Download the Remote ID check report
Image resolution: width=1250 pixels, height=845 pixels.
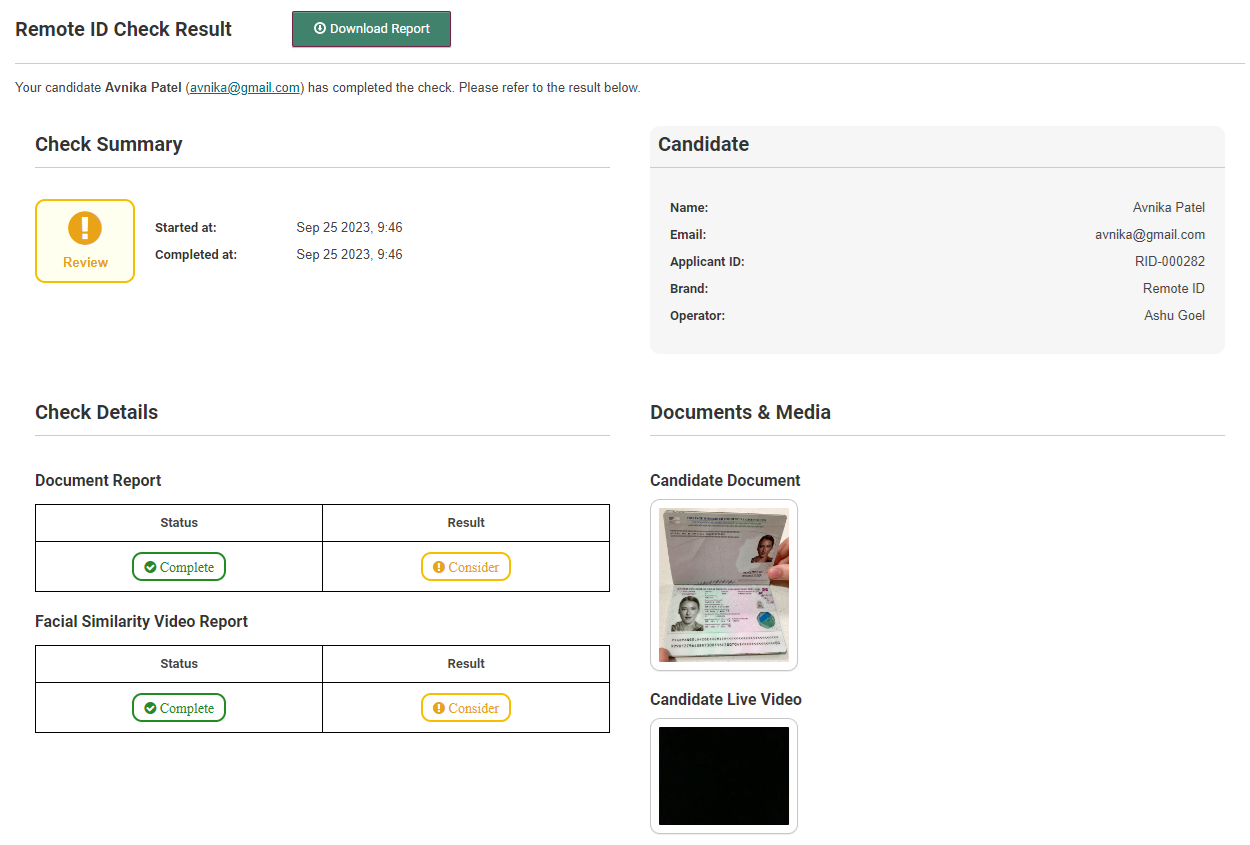(x=371, y=29)
